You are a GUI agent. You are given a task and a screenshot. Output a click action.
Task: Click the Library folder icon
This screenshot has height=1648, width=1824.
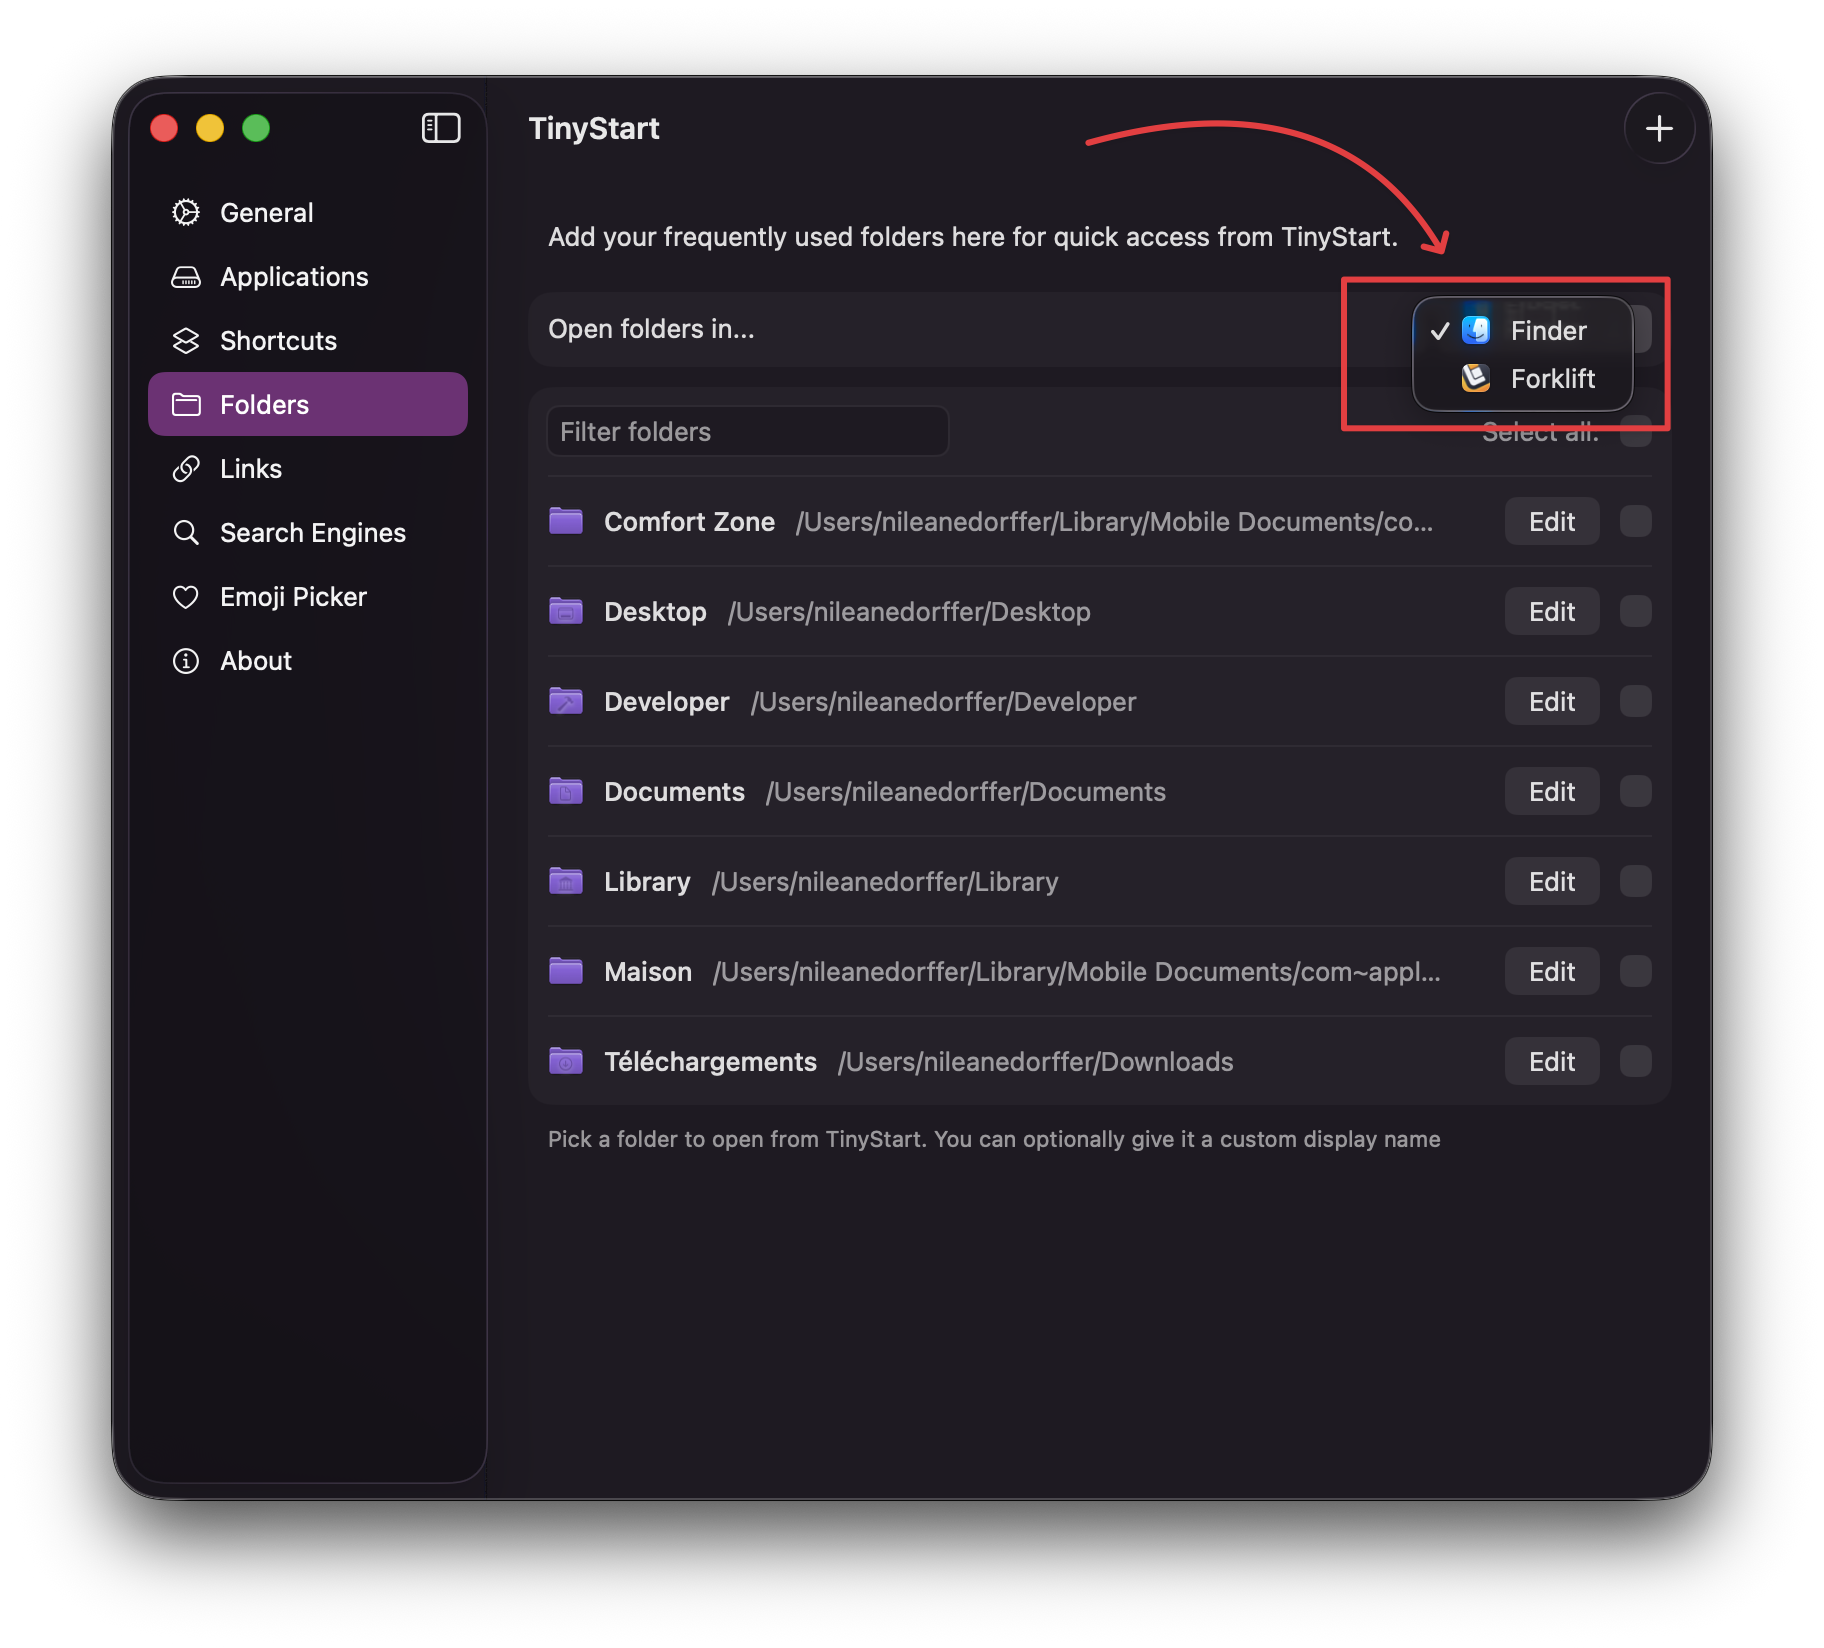click(566, 881)
